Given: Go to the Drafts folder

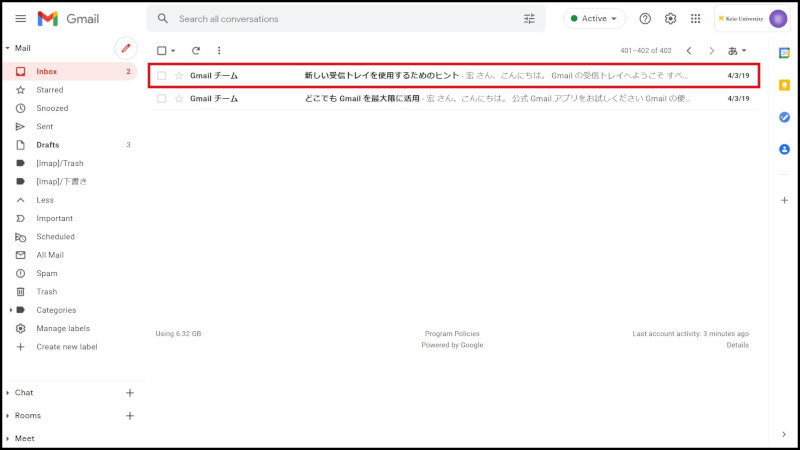Looking at the screenshot, I should [x=48, y=145].
